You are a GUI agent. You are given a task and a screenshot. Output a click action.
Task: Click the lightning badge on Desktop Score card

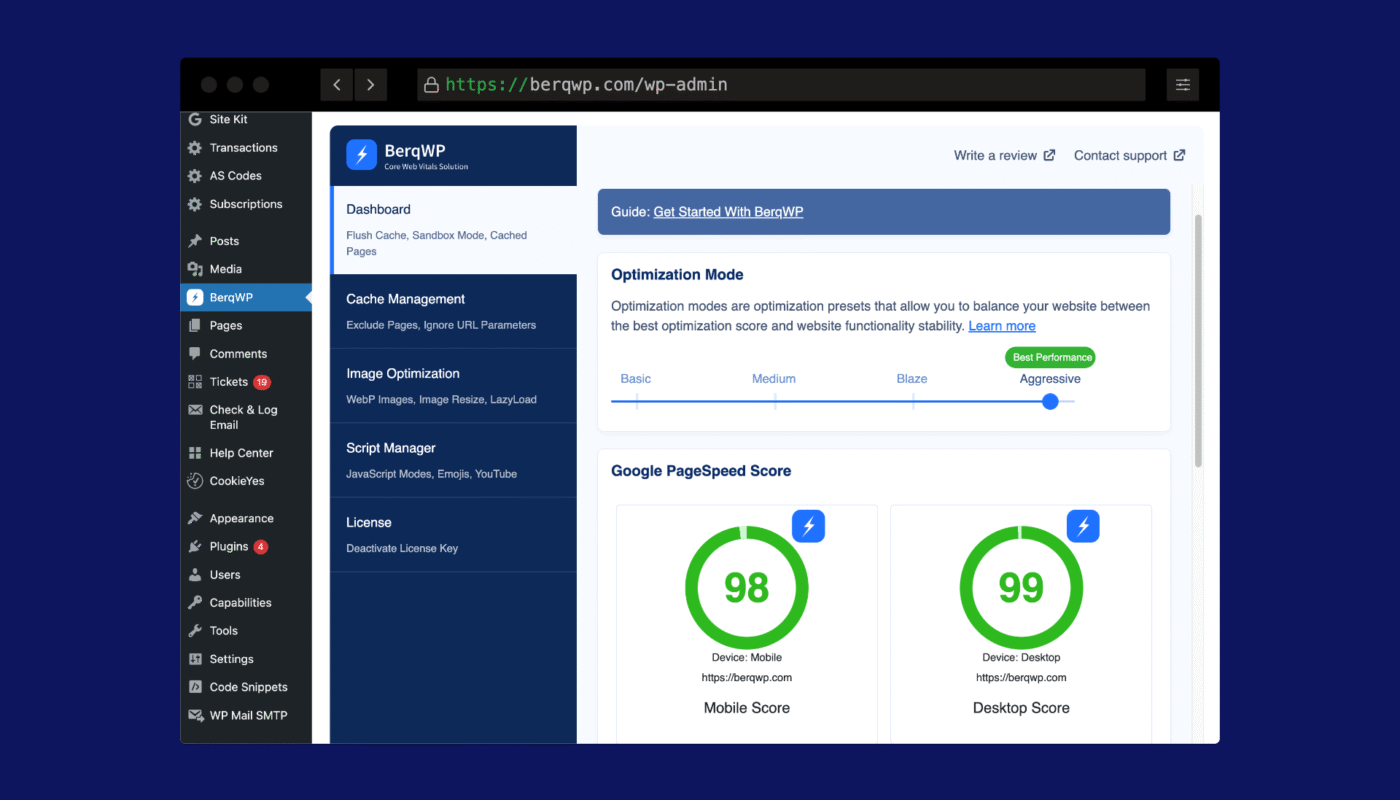pos(1082,526)
